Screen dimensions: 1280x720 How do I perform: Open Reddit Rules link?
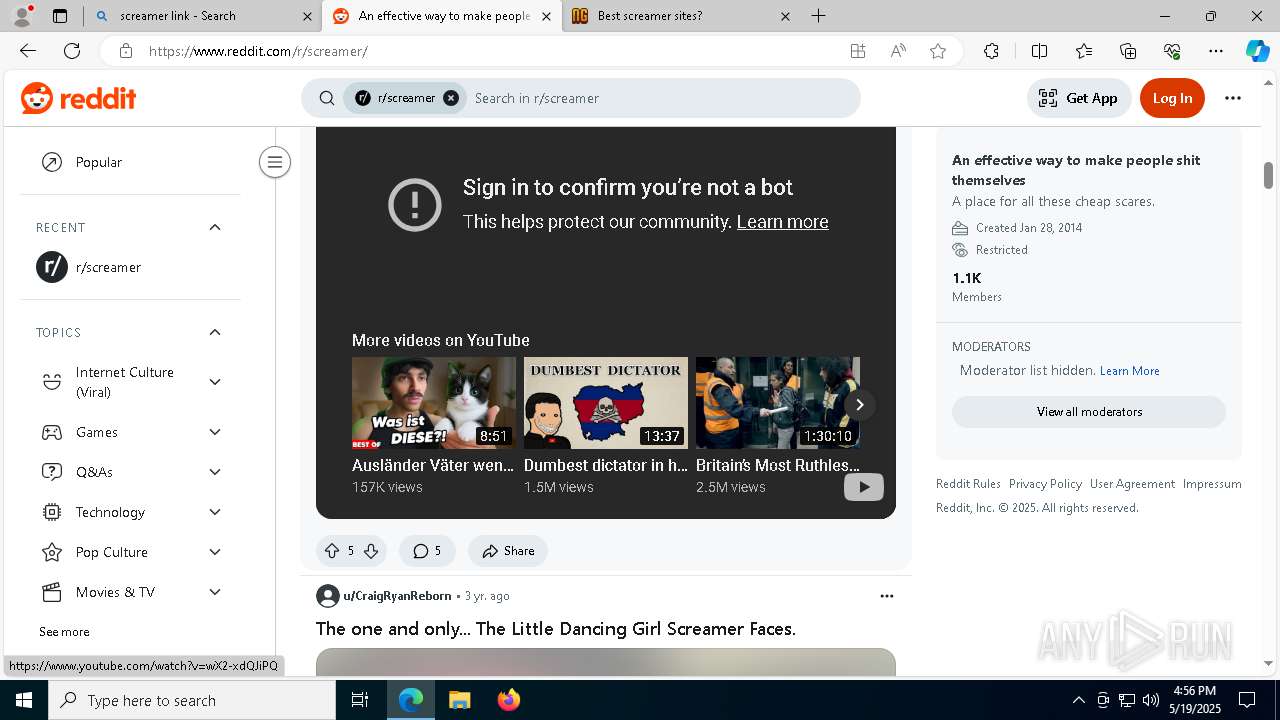click(x=968, y=484)
